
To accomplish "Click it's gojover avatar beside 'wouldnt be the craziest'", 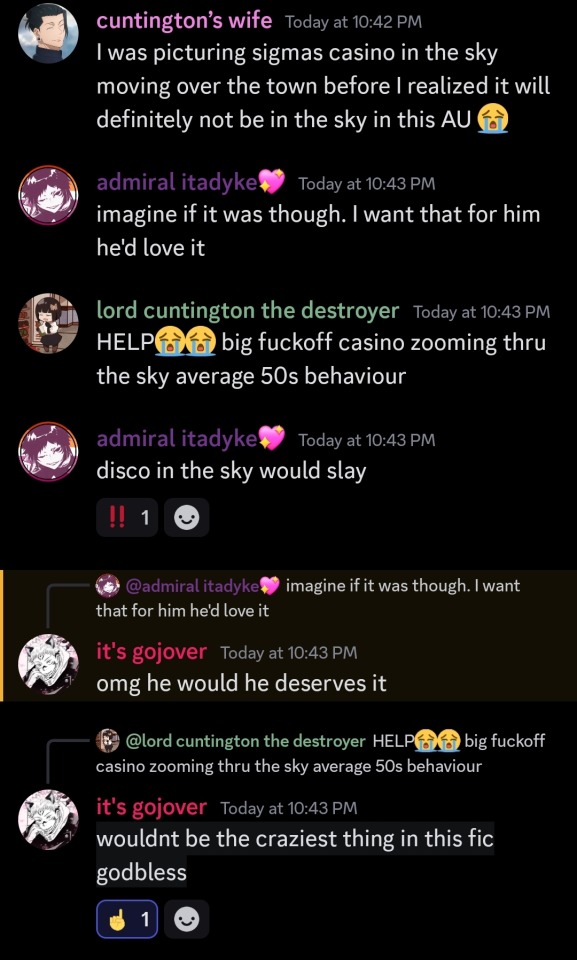I will click(x=48, y=819).
